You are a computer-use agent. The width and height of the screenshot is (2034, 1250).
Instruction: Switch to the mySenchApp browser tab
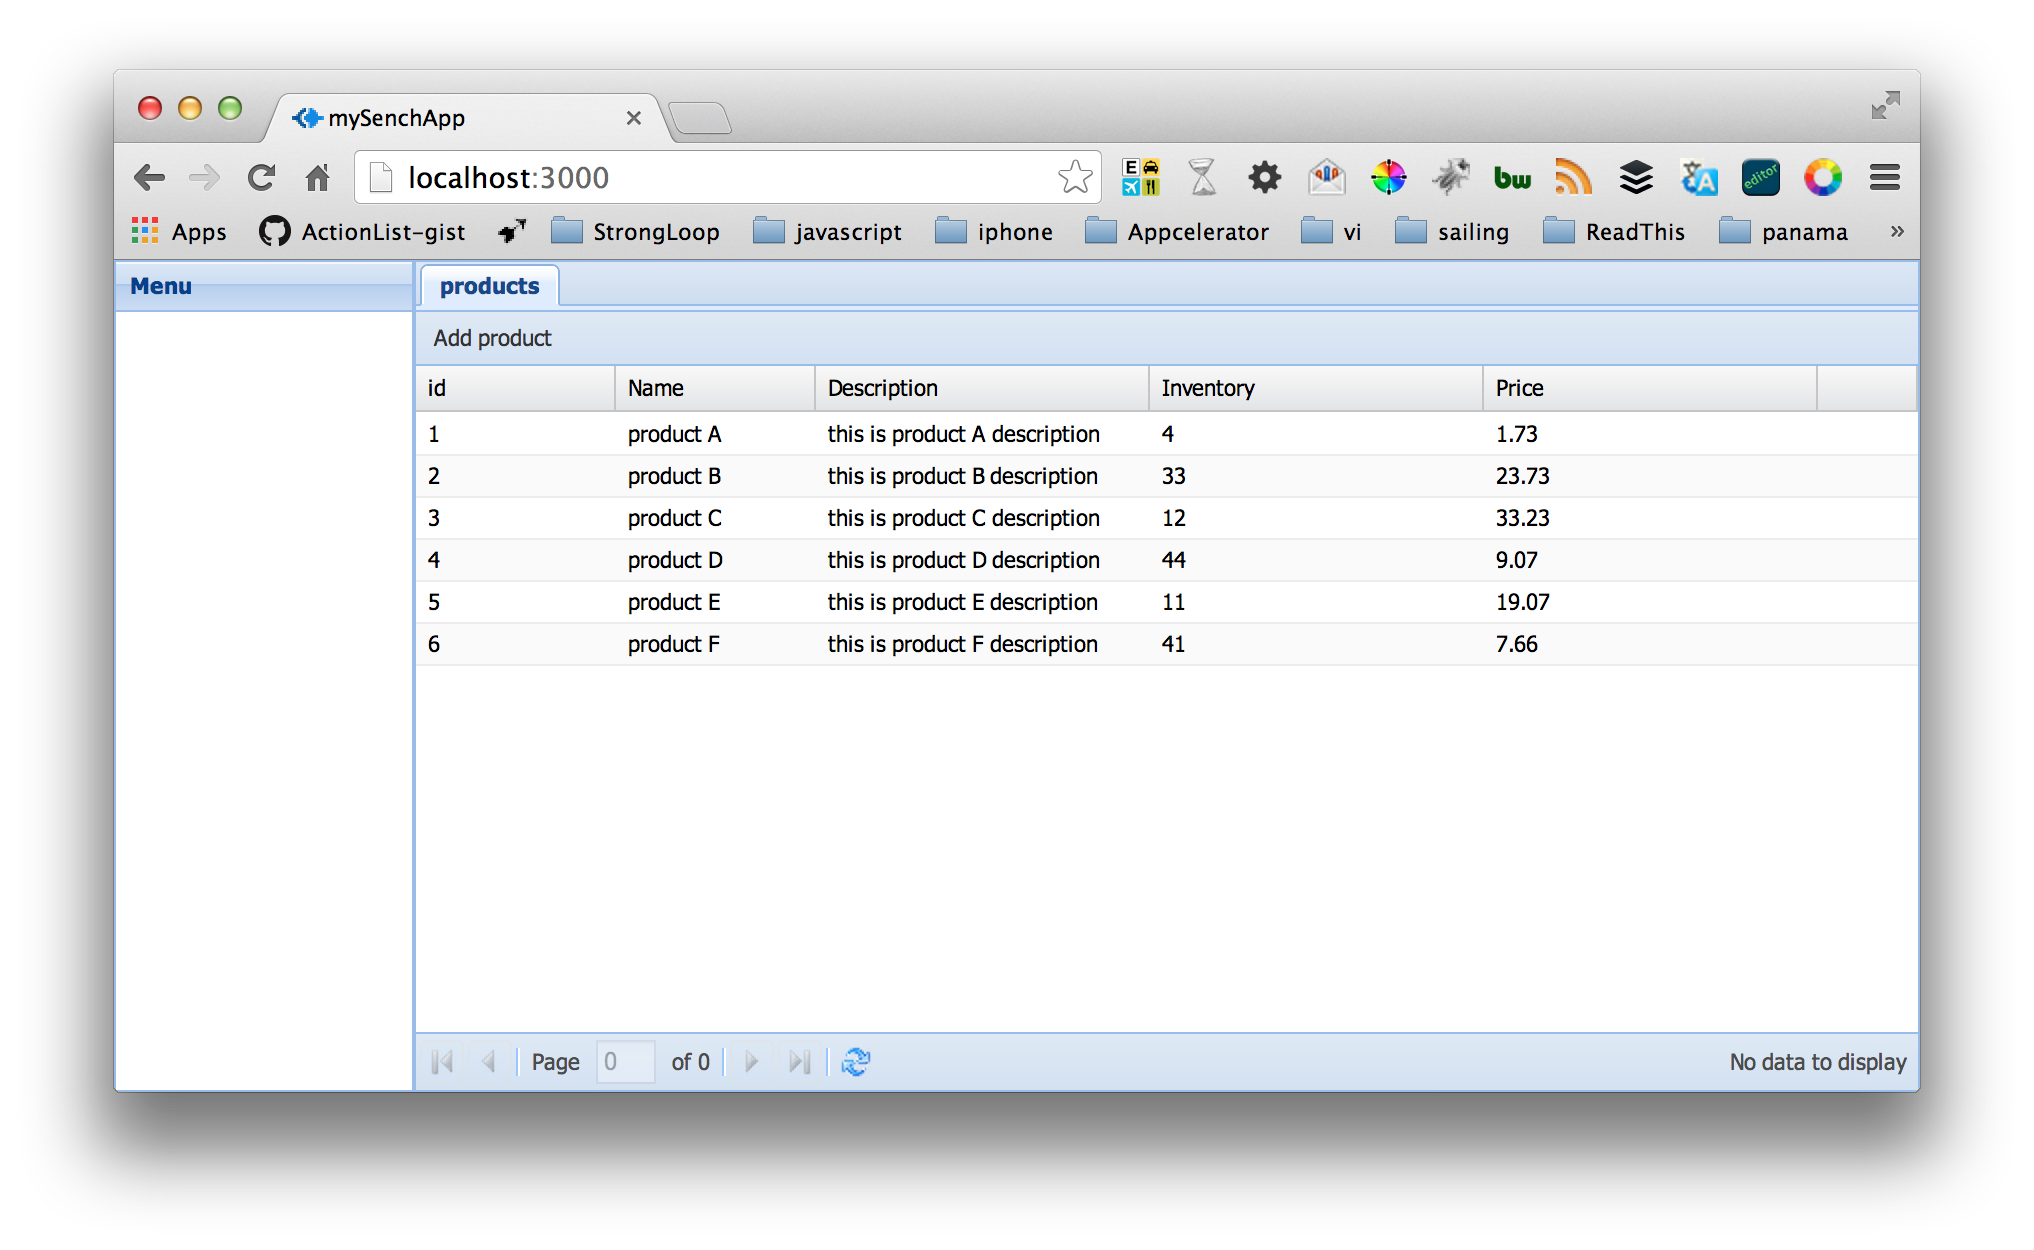pos(450,118)
